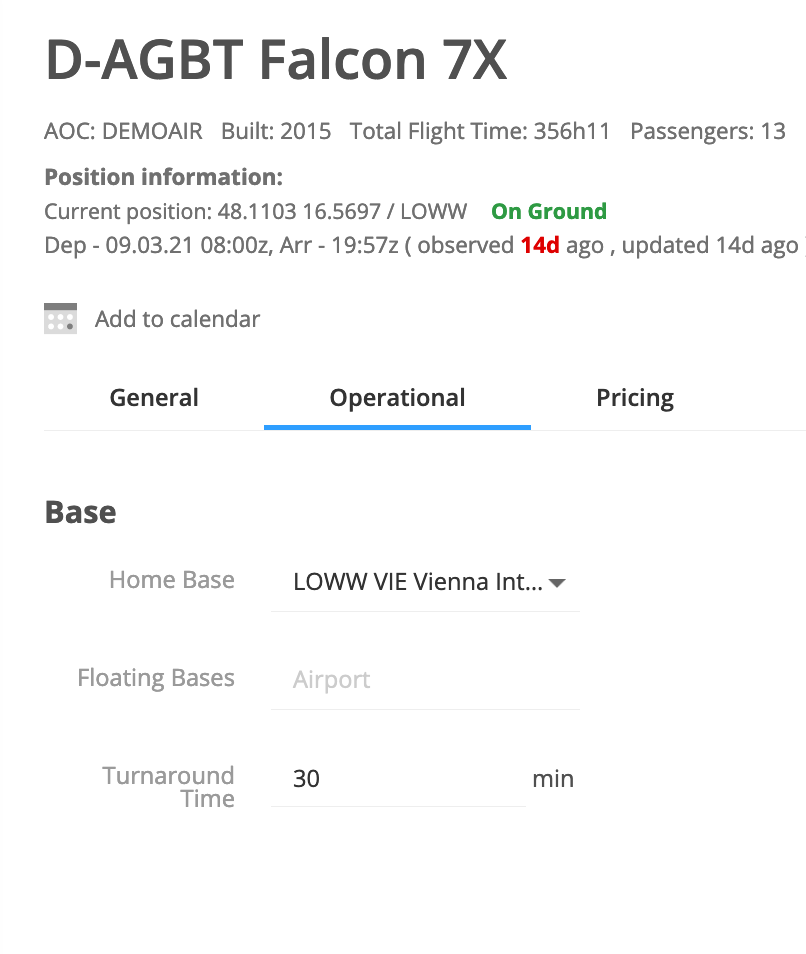806x954 pixels.
Task: Select the Operational tab
Action: (397, 398)
